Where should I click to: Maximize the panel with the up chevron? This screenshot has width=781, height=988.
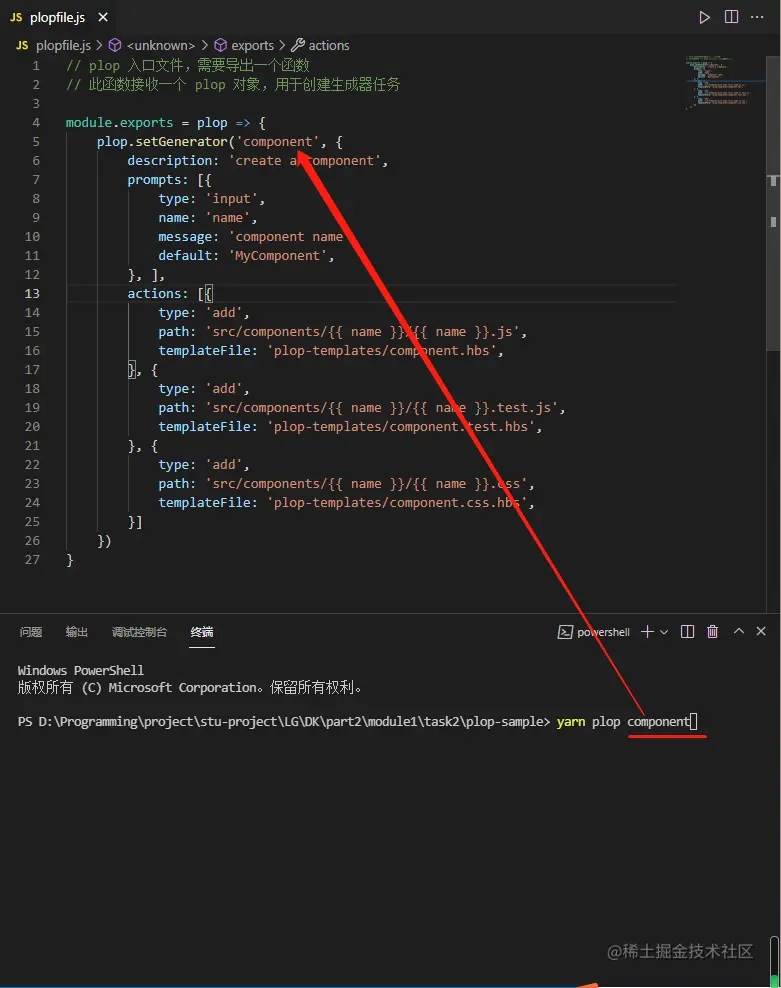coord(739,631)
